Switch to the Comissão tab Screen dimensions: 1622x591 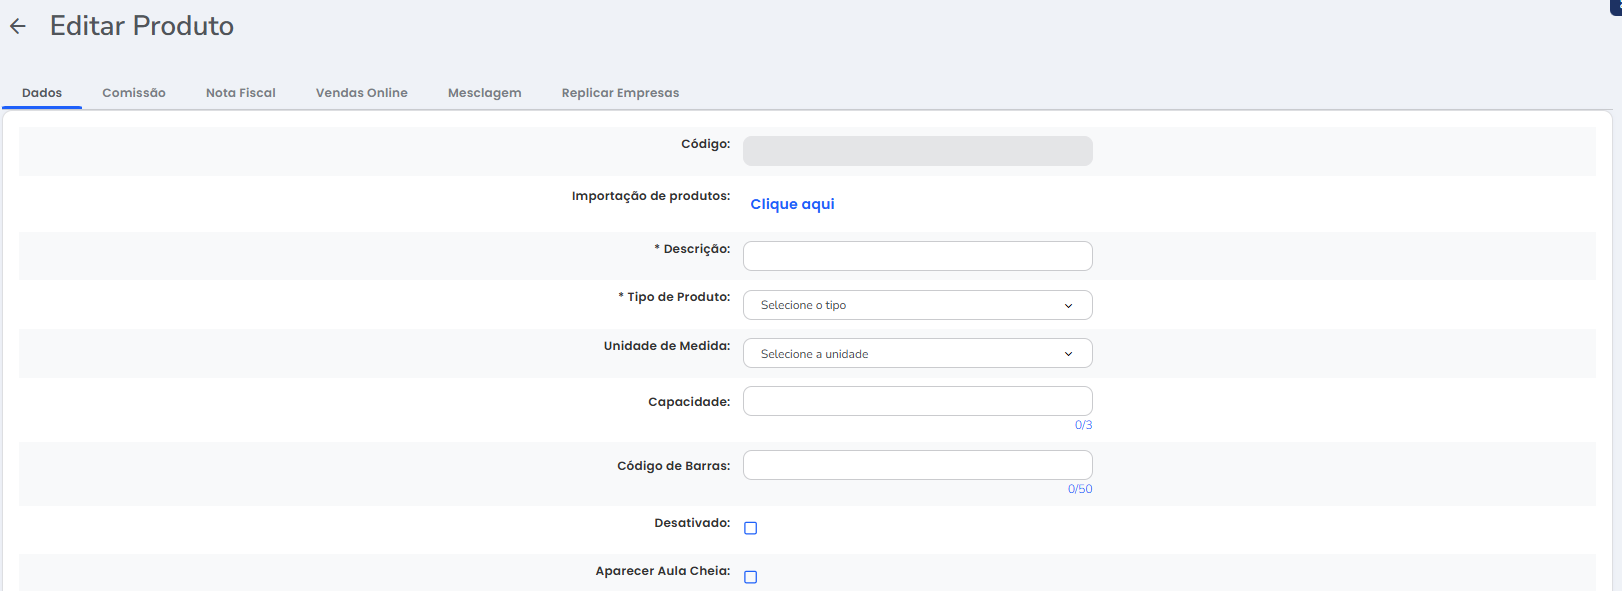[134, 93]
